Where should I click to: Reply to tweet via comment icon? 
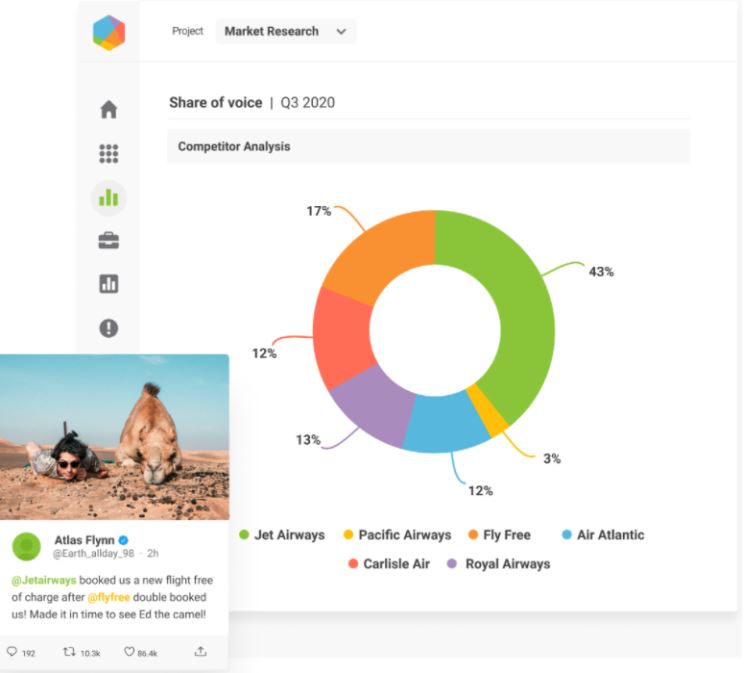(x=12, y=652)
